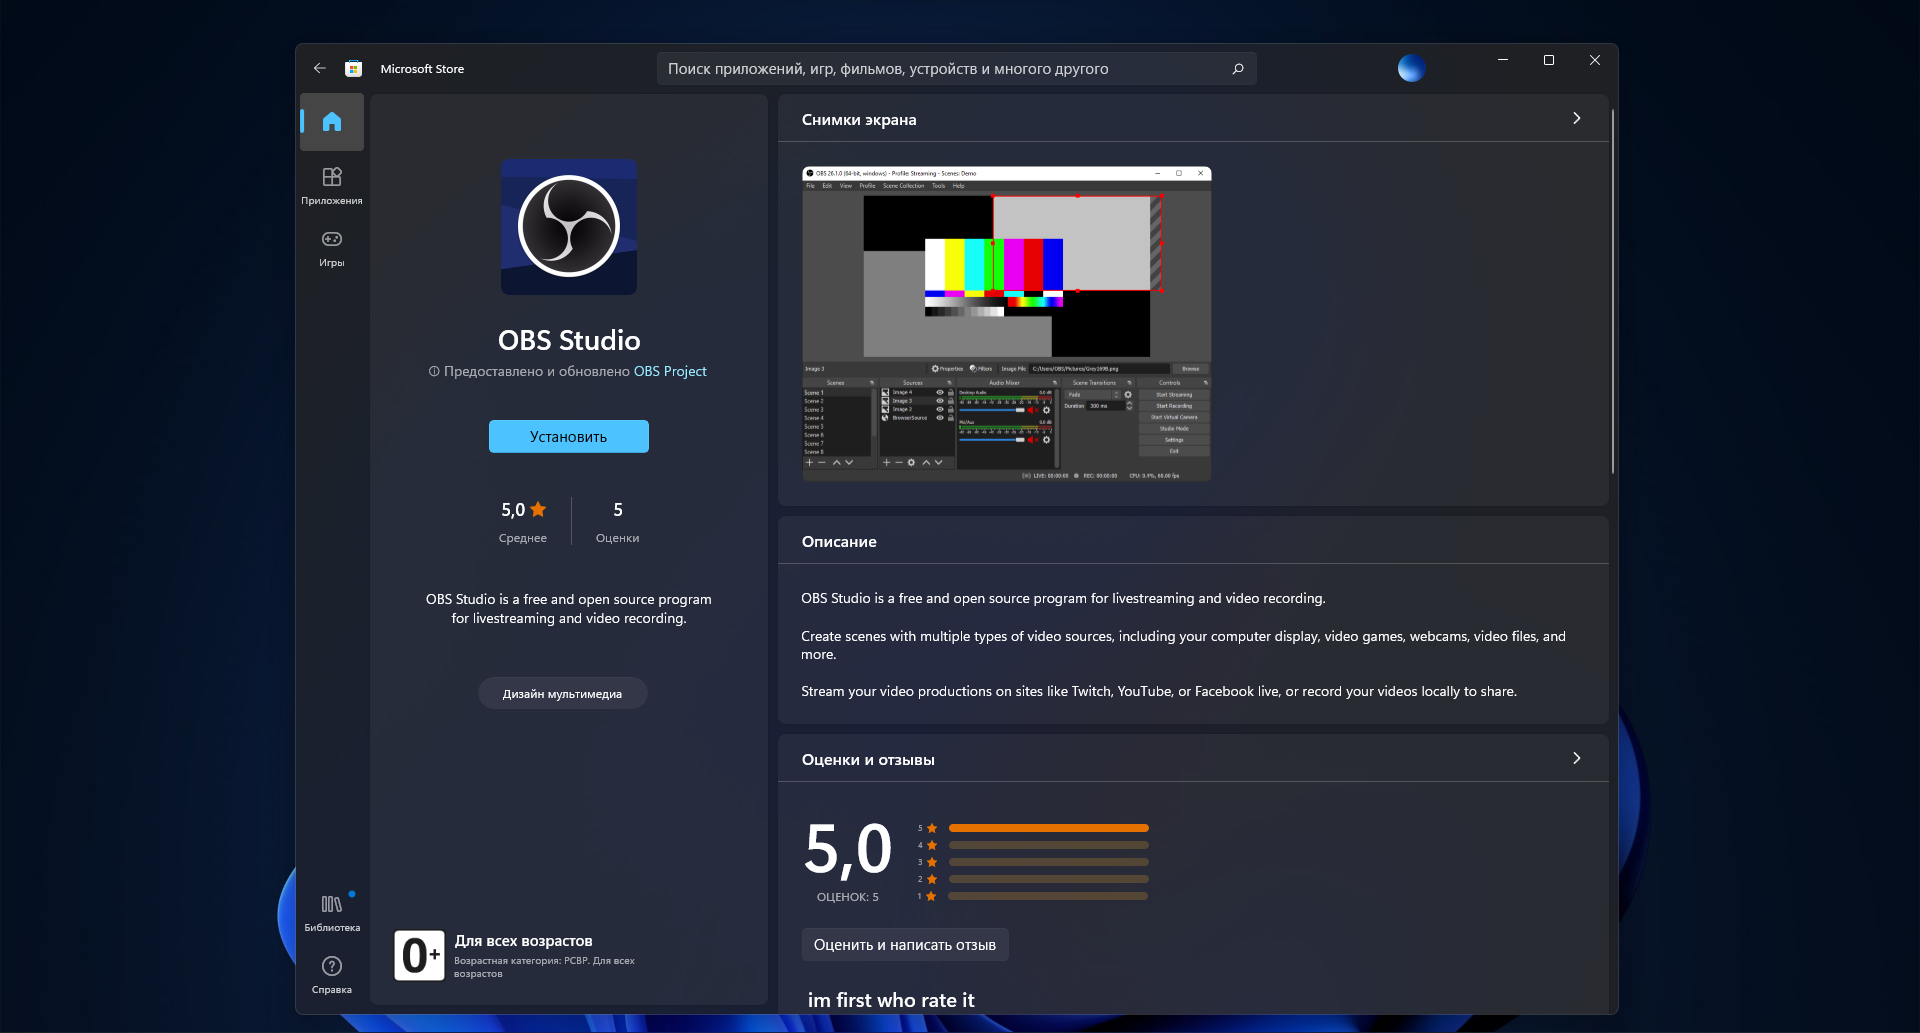Minimize the Microsoft Store window

[x=1502, y=60]
